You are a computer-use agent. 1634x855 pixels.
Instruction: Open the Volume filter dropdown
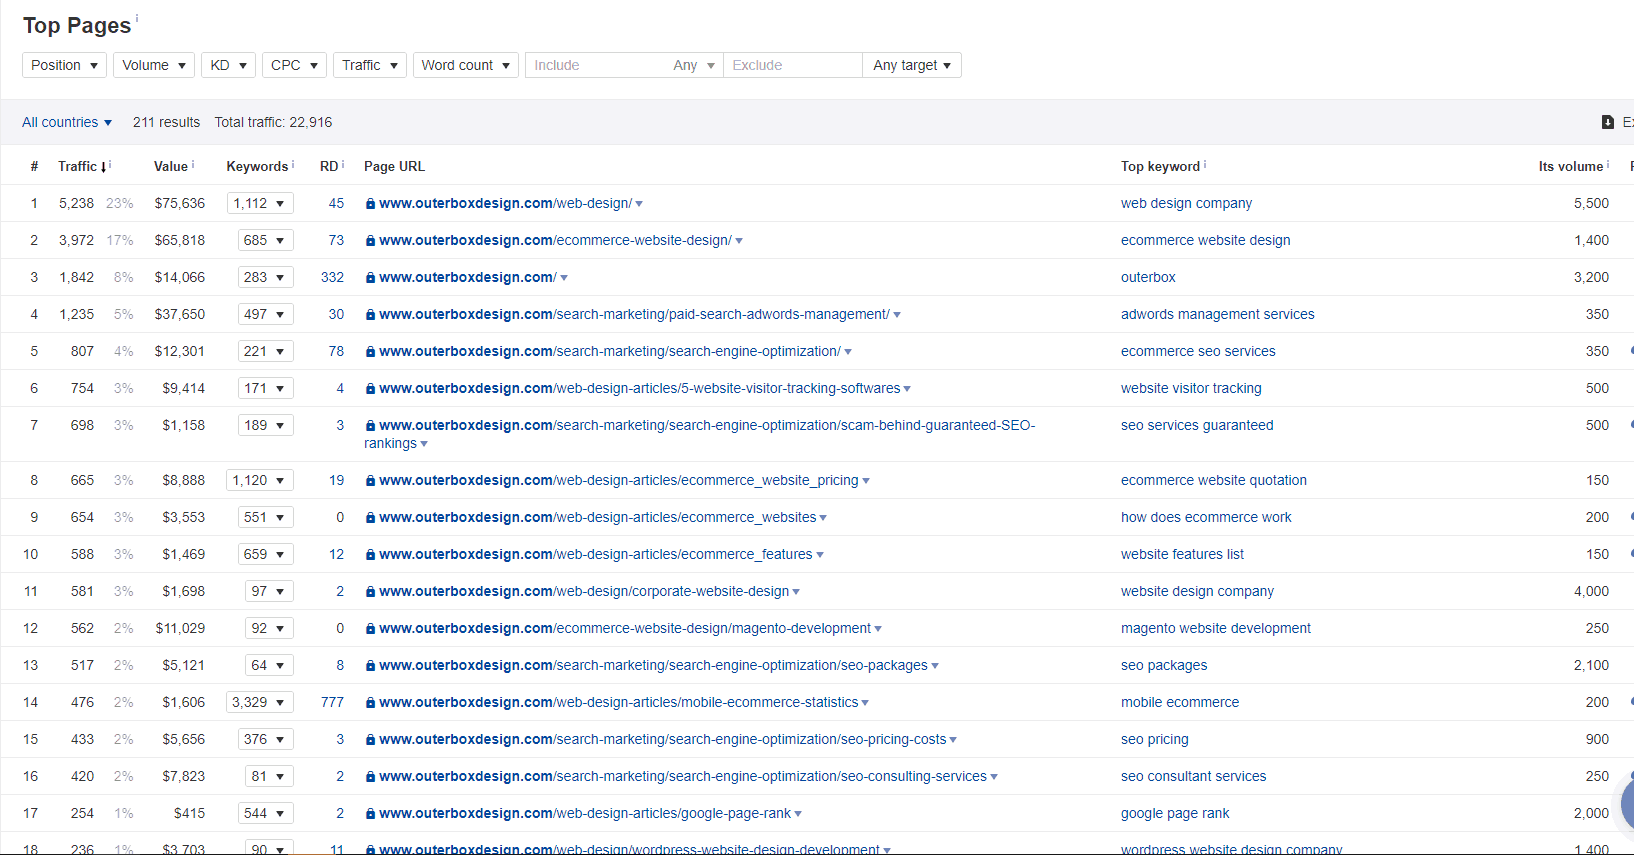click(x=154, y=65)
